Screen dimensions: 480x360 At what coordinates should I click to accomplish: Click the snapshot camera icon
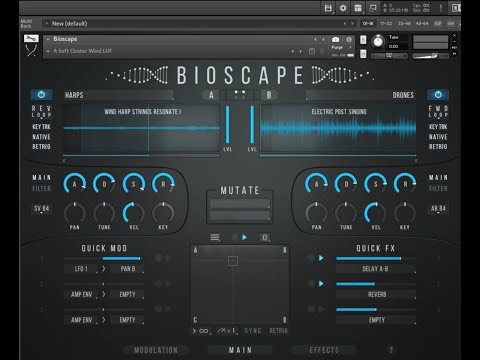(335, 39)
